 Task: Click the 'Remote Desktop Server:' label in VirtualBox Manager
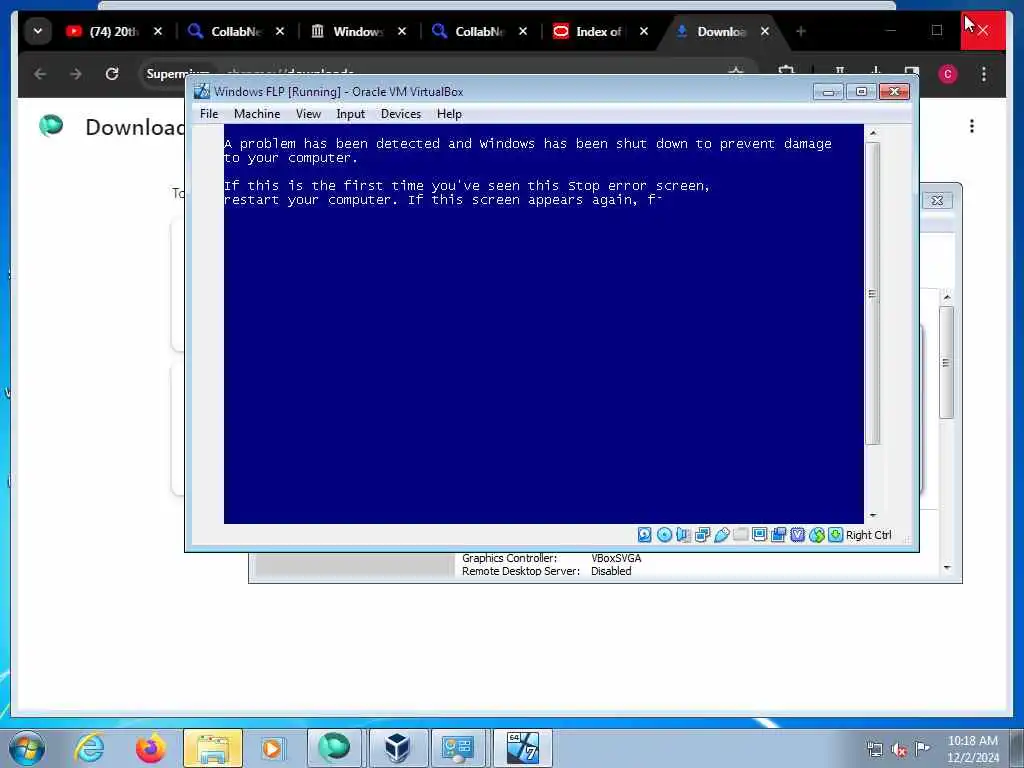pyautogui.click(x=520, y=571)
